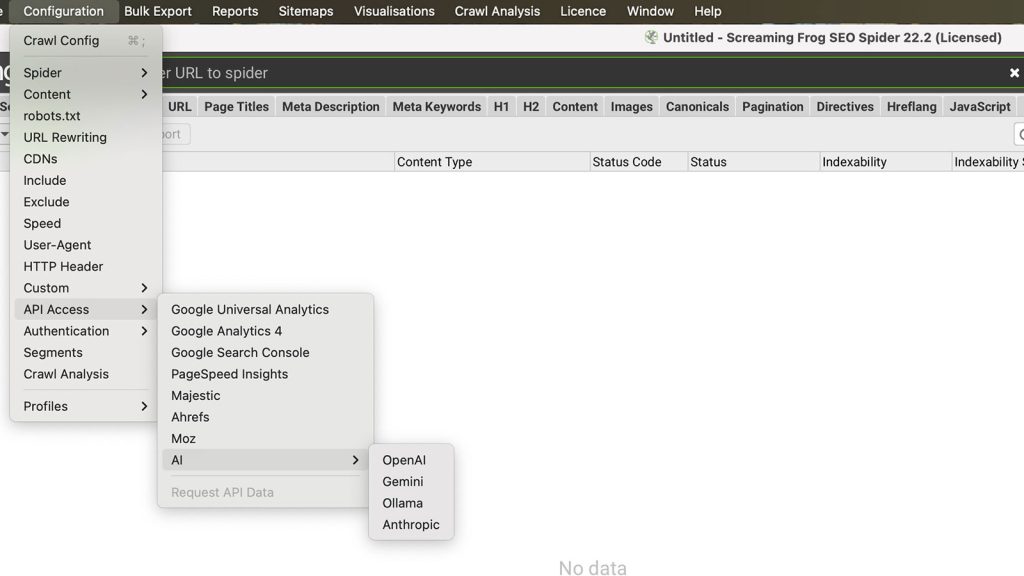The image size is (1024, 576).
Task: Open the Reports menu
Action: point(235,11)
